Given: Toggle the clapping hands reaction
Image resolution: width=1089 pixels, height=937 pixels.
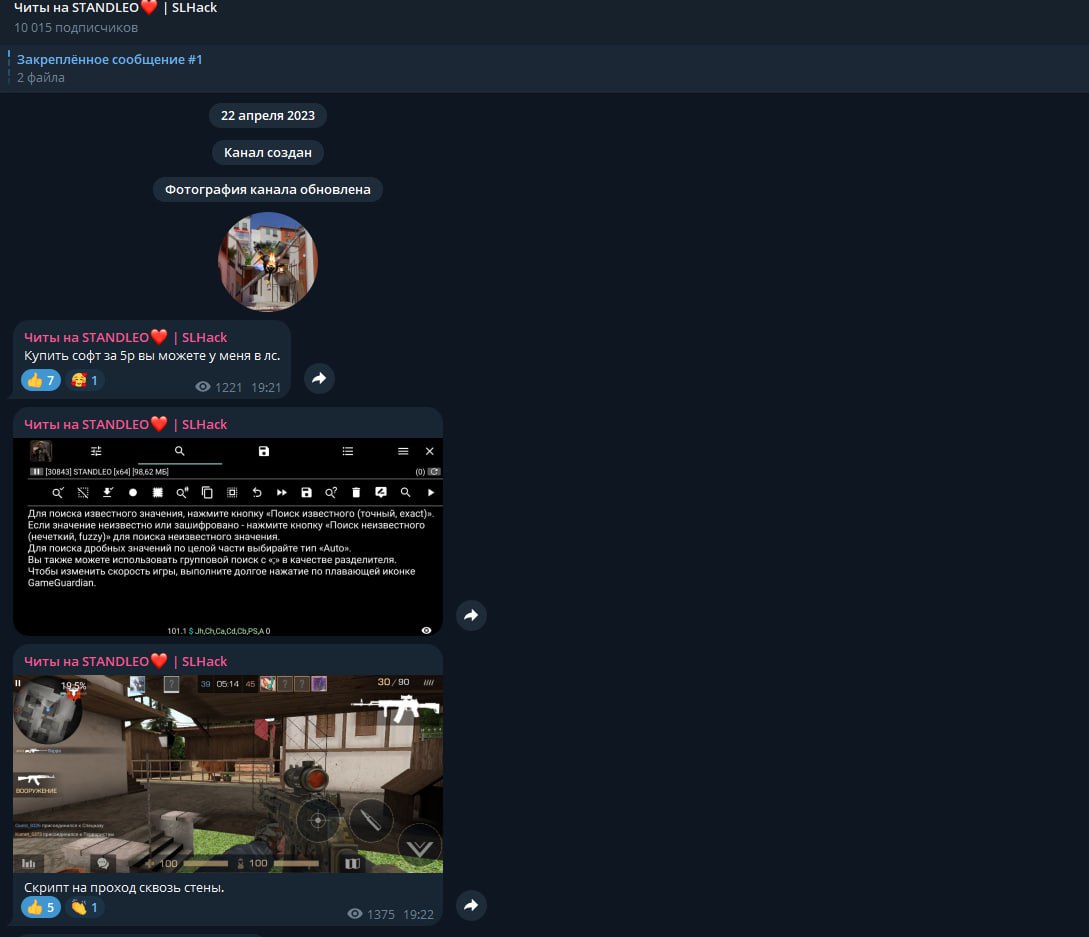Looking at the screenshot, I should [x=85, y=907].
